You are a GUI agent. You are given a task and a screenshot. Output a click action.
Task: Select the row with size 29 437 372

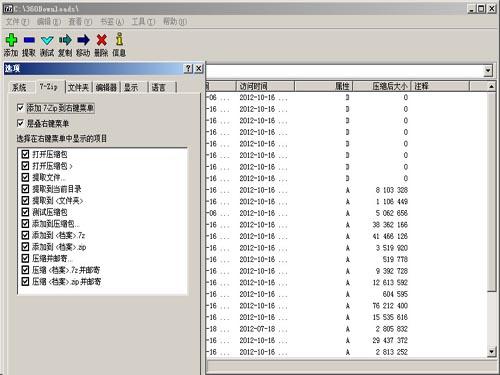pos(347,340)
